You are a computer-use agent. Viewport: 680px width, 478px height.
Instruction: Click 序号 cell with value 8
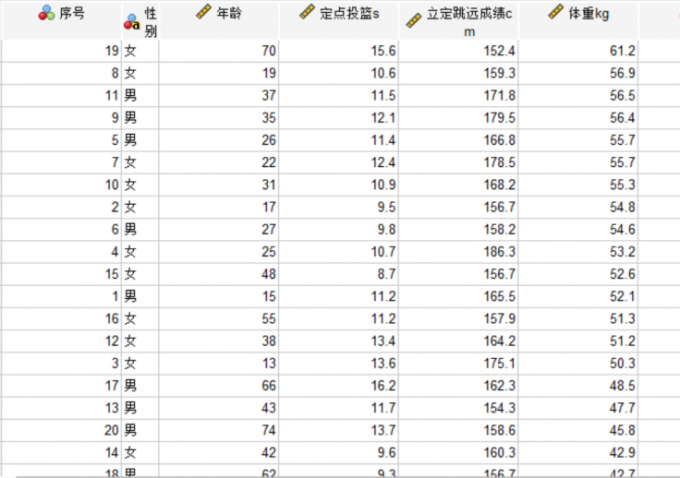tap(62, 73)
